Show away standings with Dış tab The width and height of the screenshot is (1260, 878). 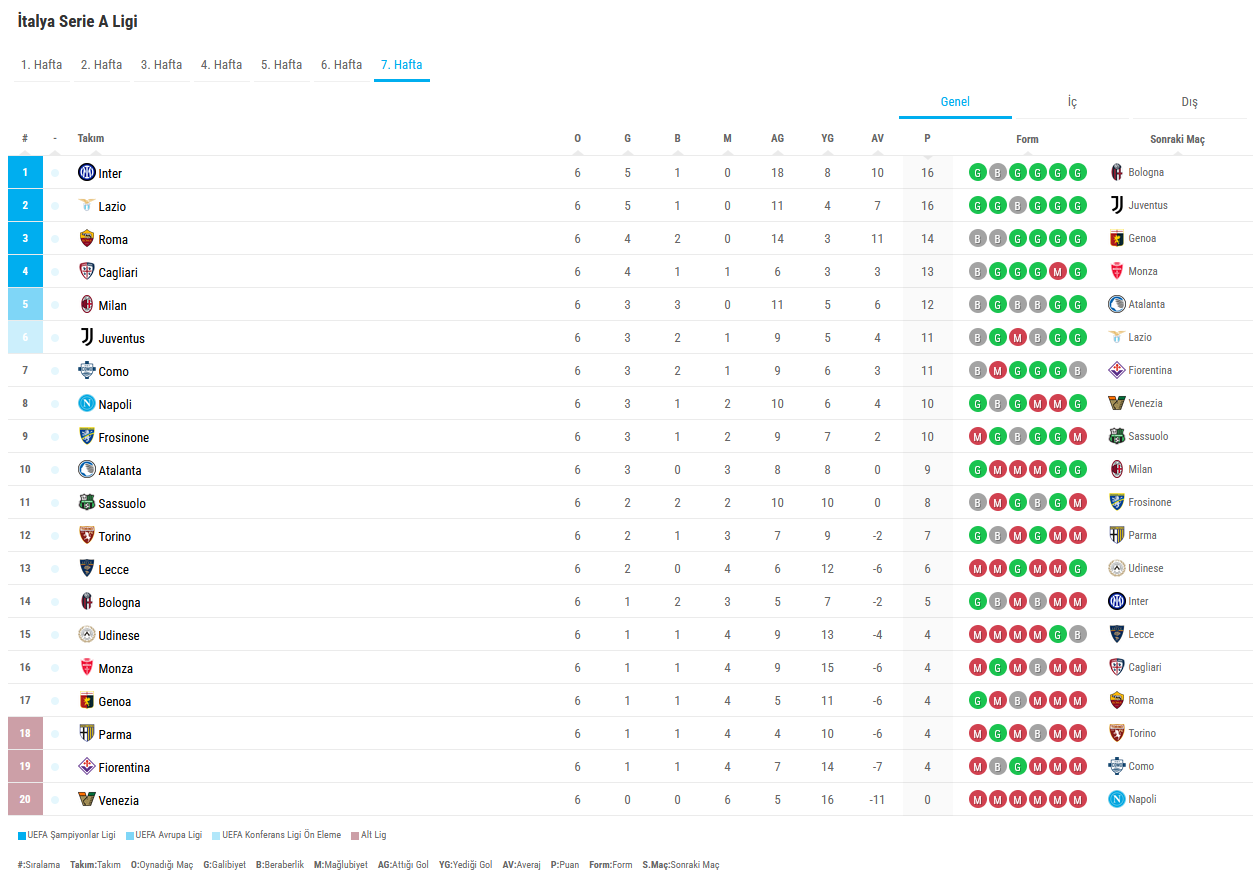1189,102
